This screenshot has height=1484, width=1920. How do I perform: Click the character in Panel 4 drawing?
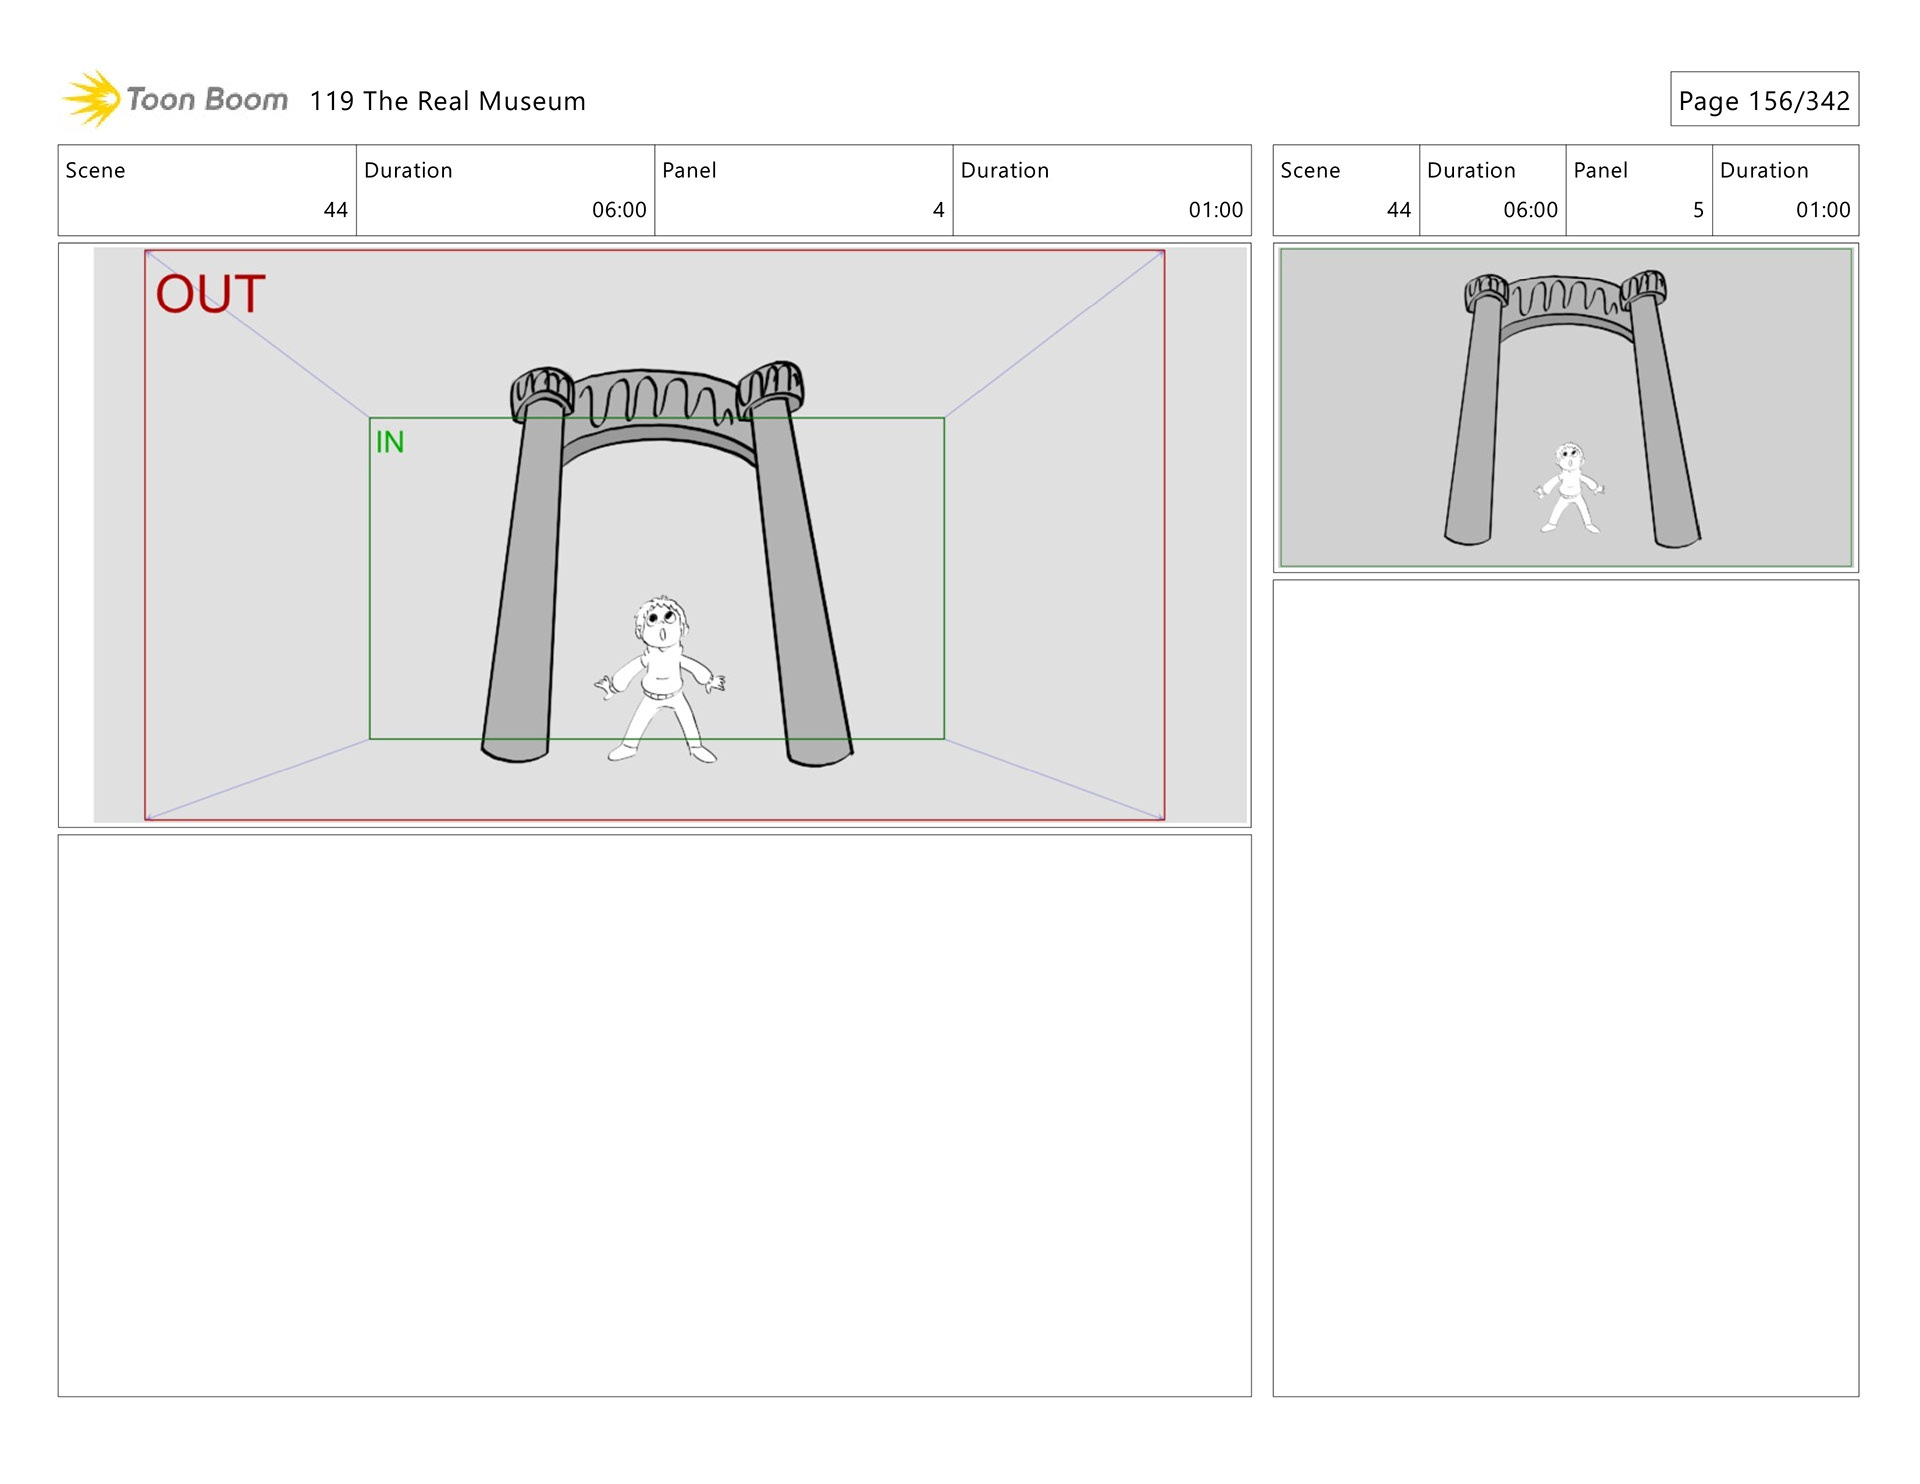coord(660,678)
